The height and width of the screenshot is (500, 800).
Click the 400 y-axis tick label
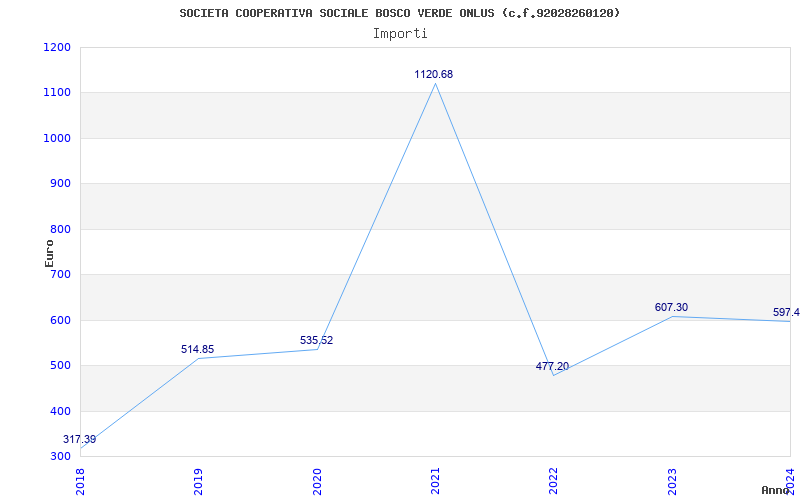click(x=61, y=411)
